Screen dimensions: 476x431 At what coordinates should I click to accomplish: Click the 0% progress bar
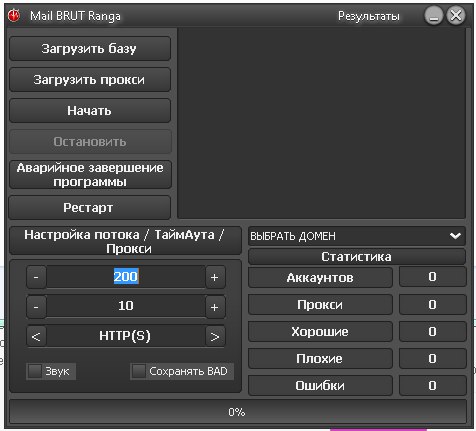(238, 412)
